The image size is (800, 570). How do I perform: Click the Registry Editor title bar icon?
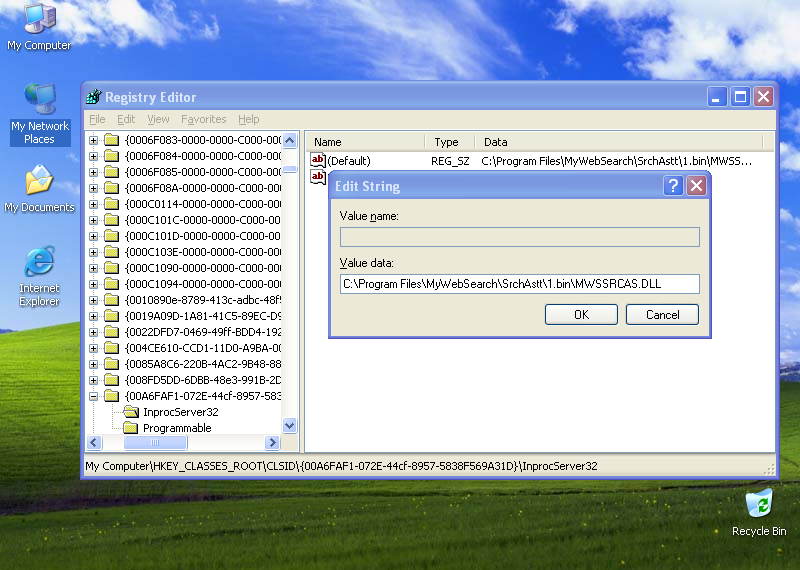coord(94,97)
